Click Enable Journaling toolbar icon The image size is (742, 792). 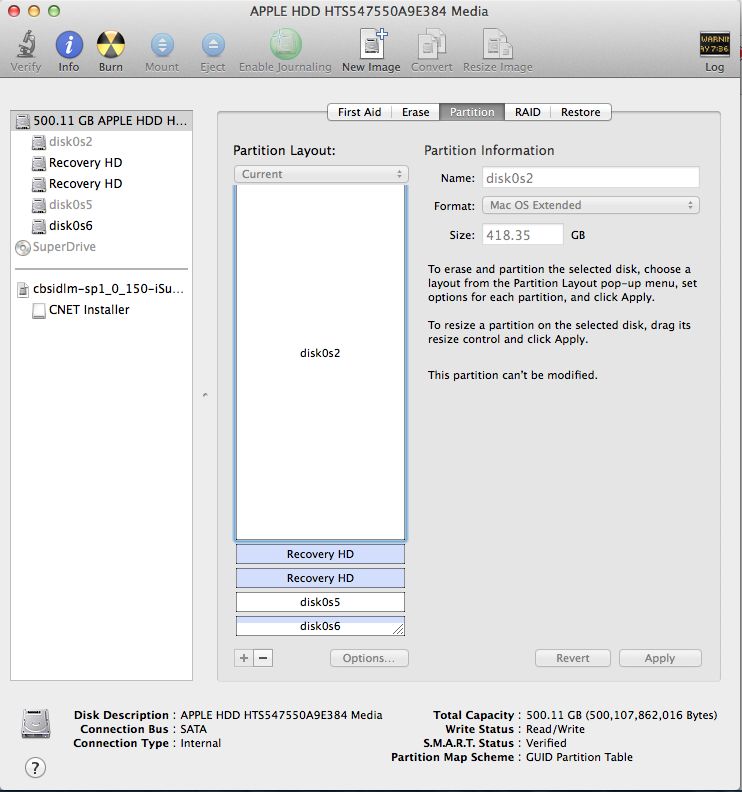point(285,44)
